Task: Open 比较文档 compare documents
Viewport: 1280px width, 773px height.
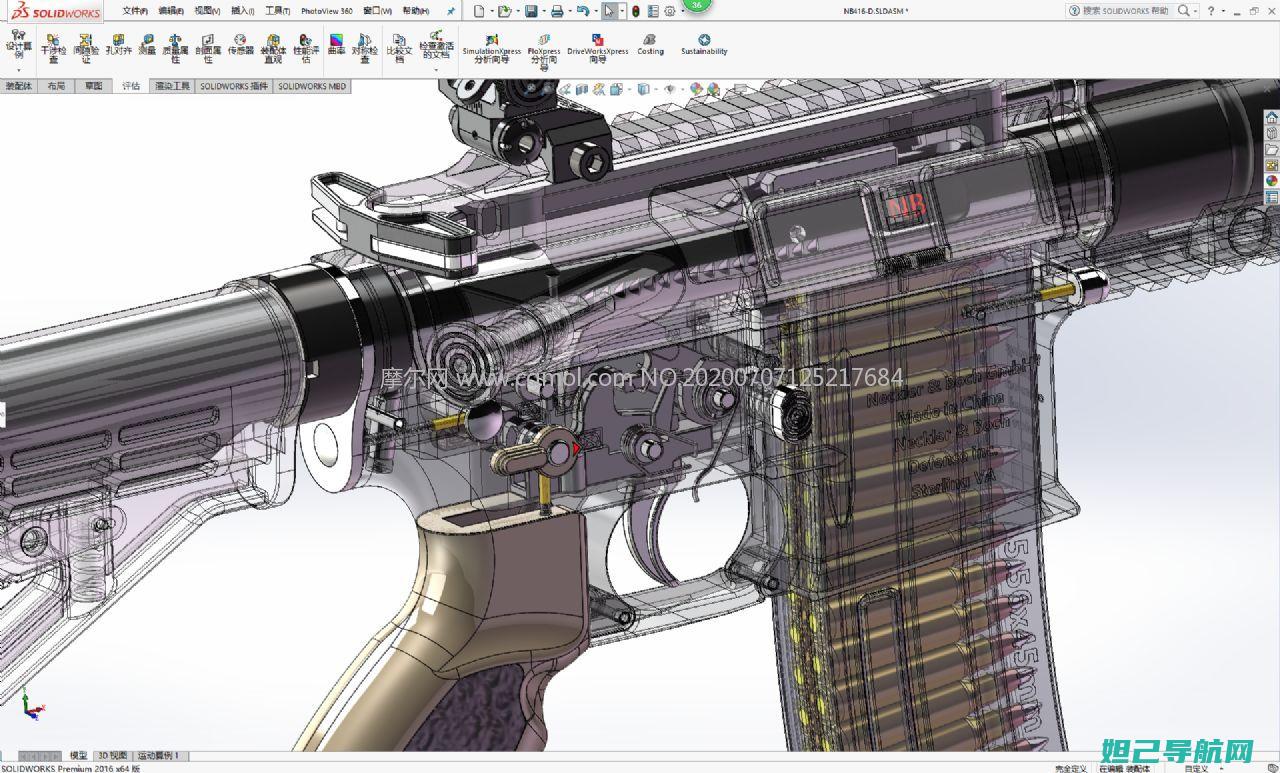Action: pyautogui.click(x=399, y=48)
